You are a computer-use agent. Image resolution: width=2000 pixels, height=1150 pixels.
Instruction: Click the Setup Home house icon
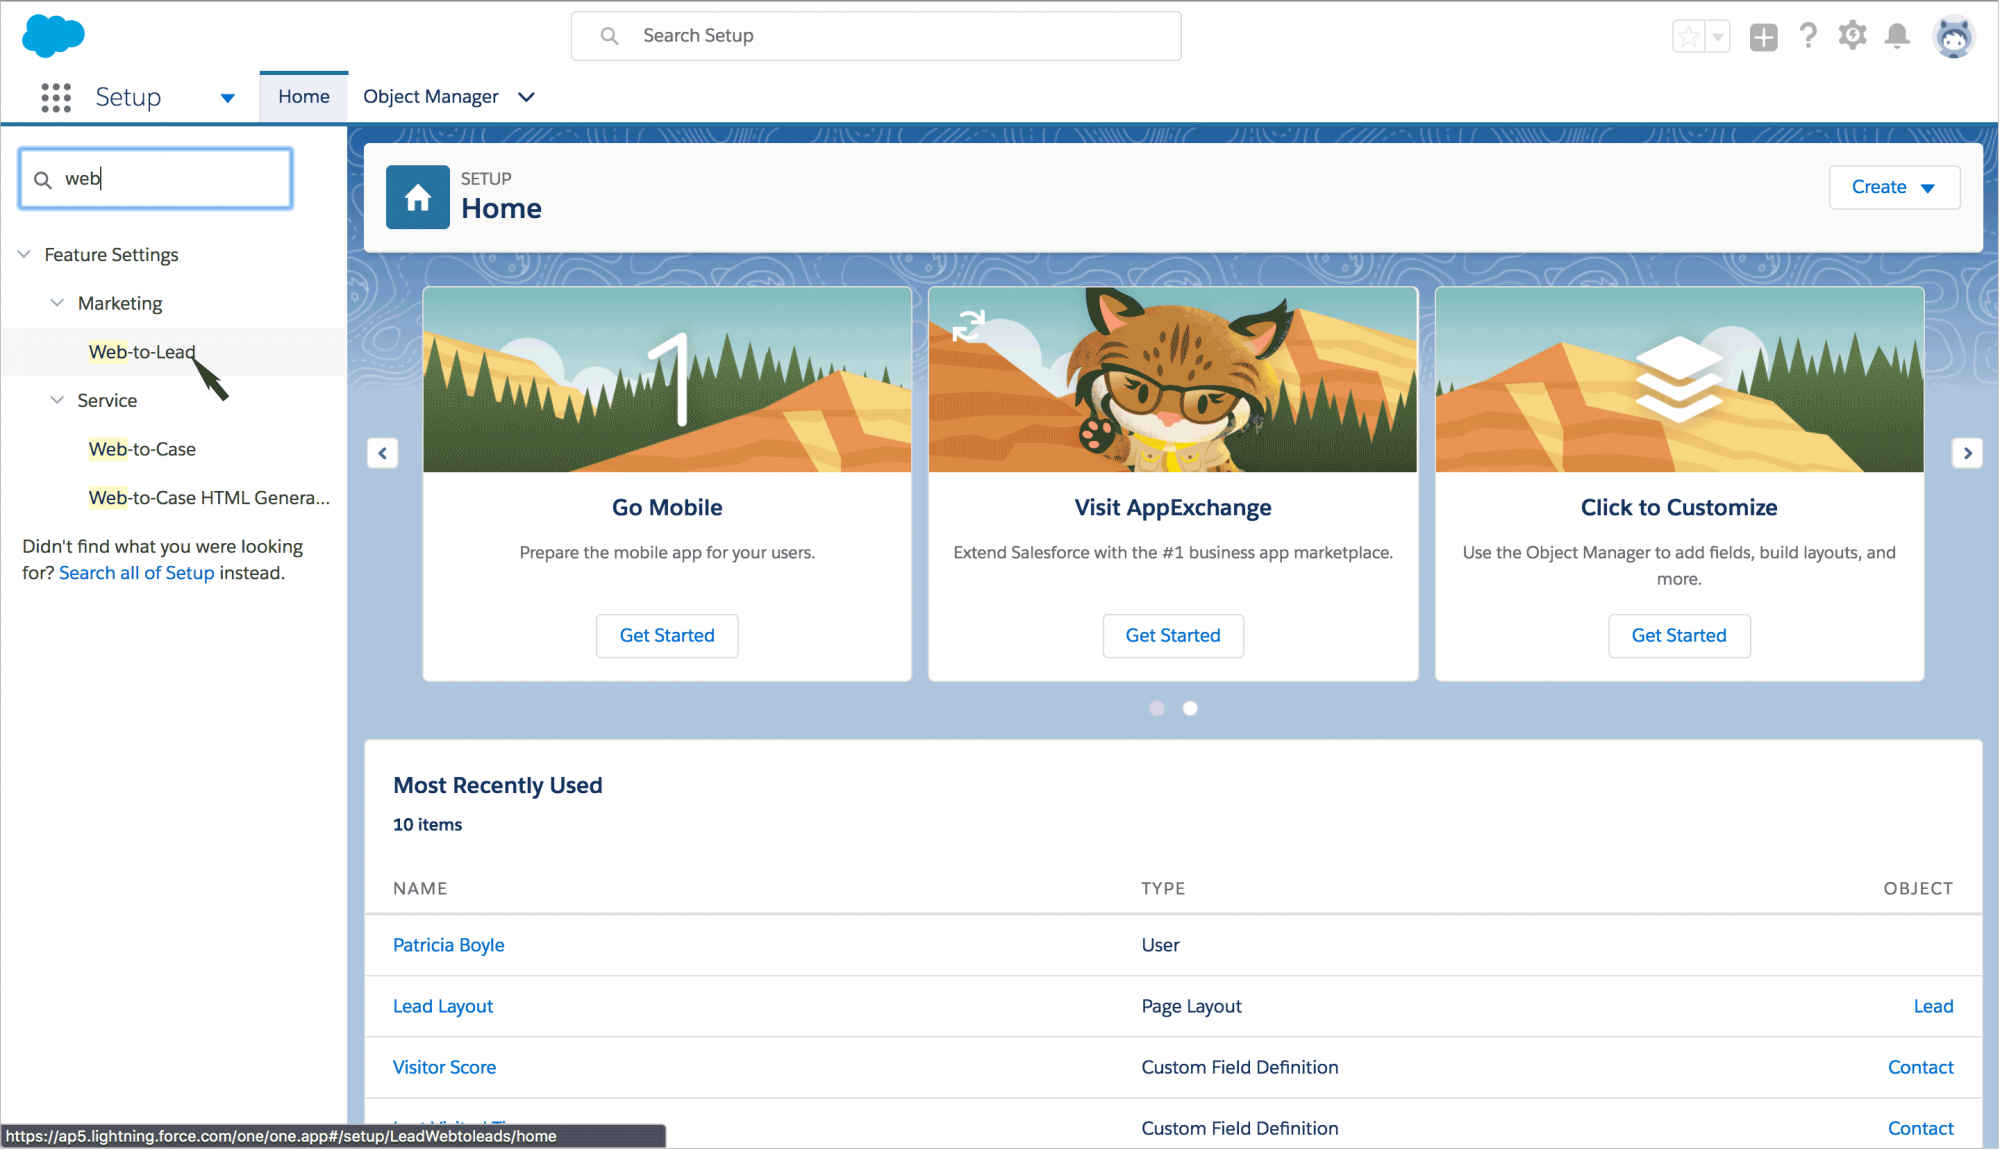tap(418, 197)
